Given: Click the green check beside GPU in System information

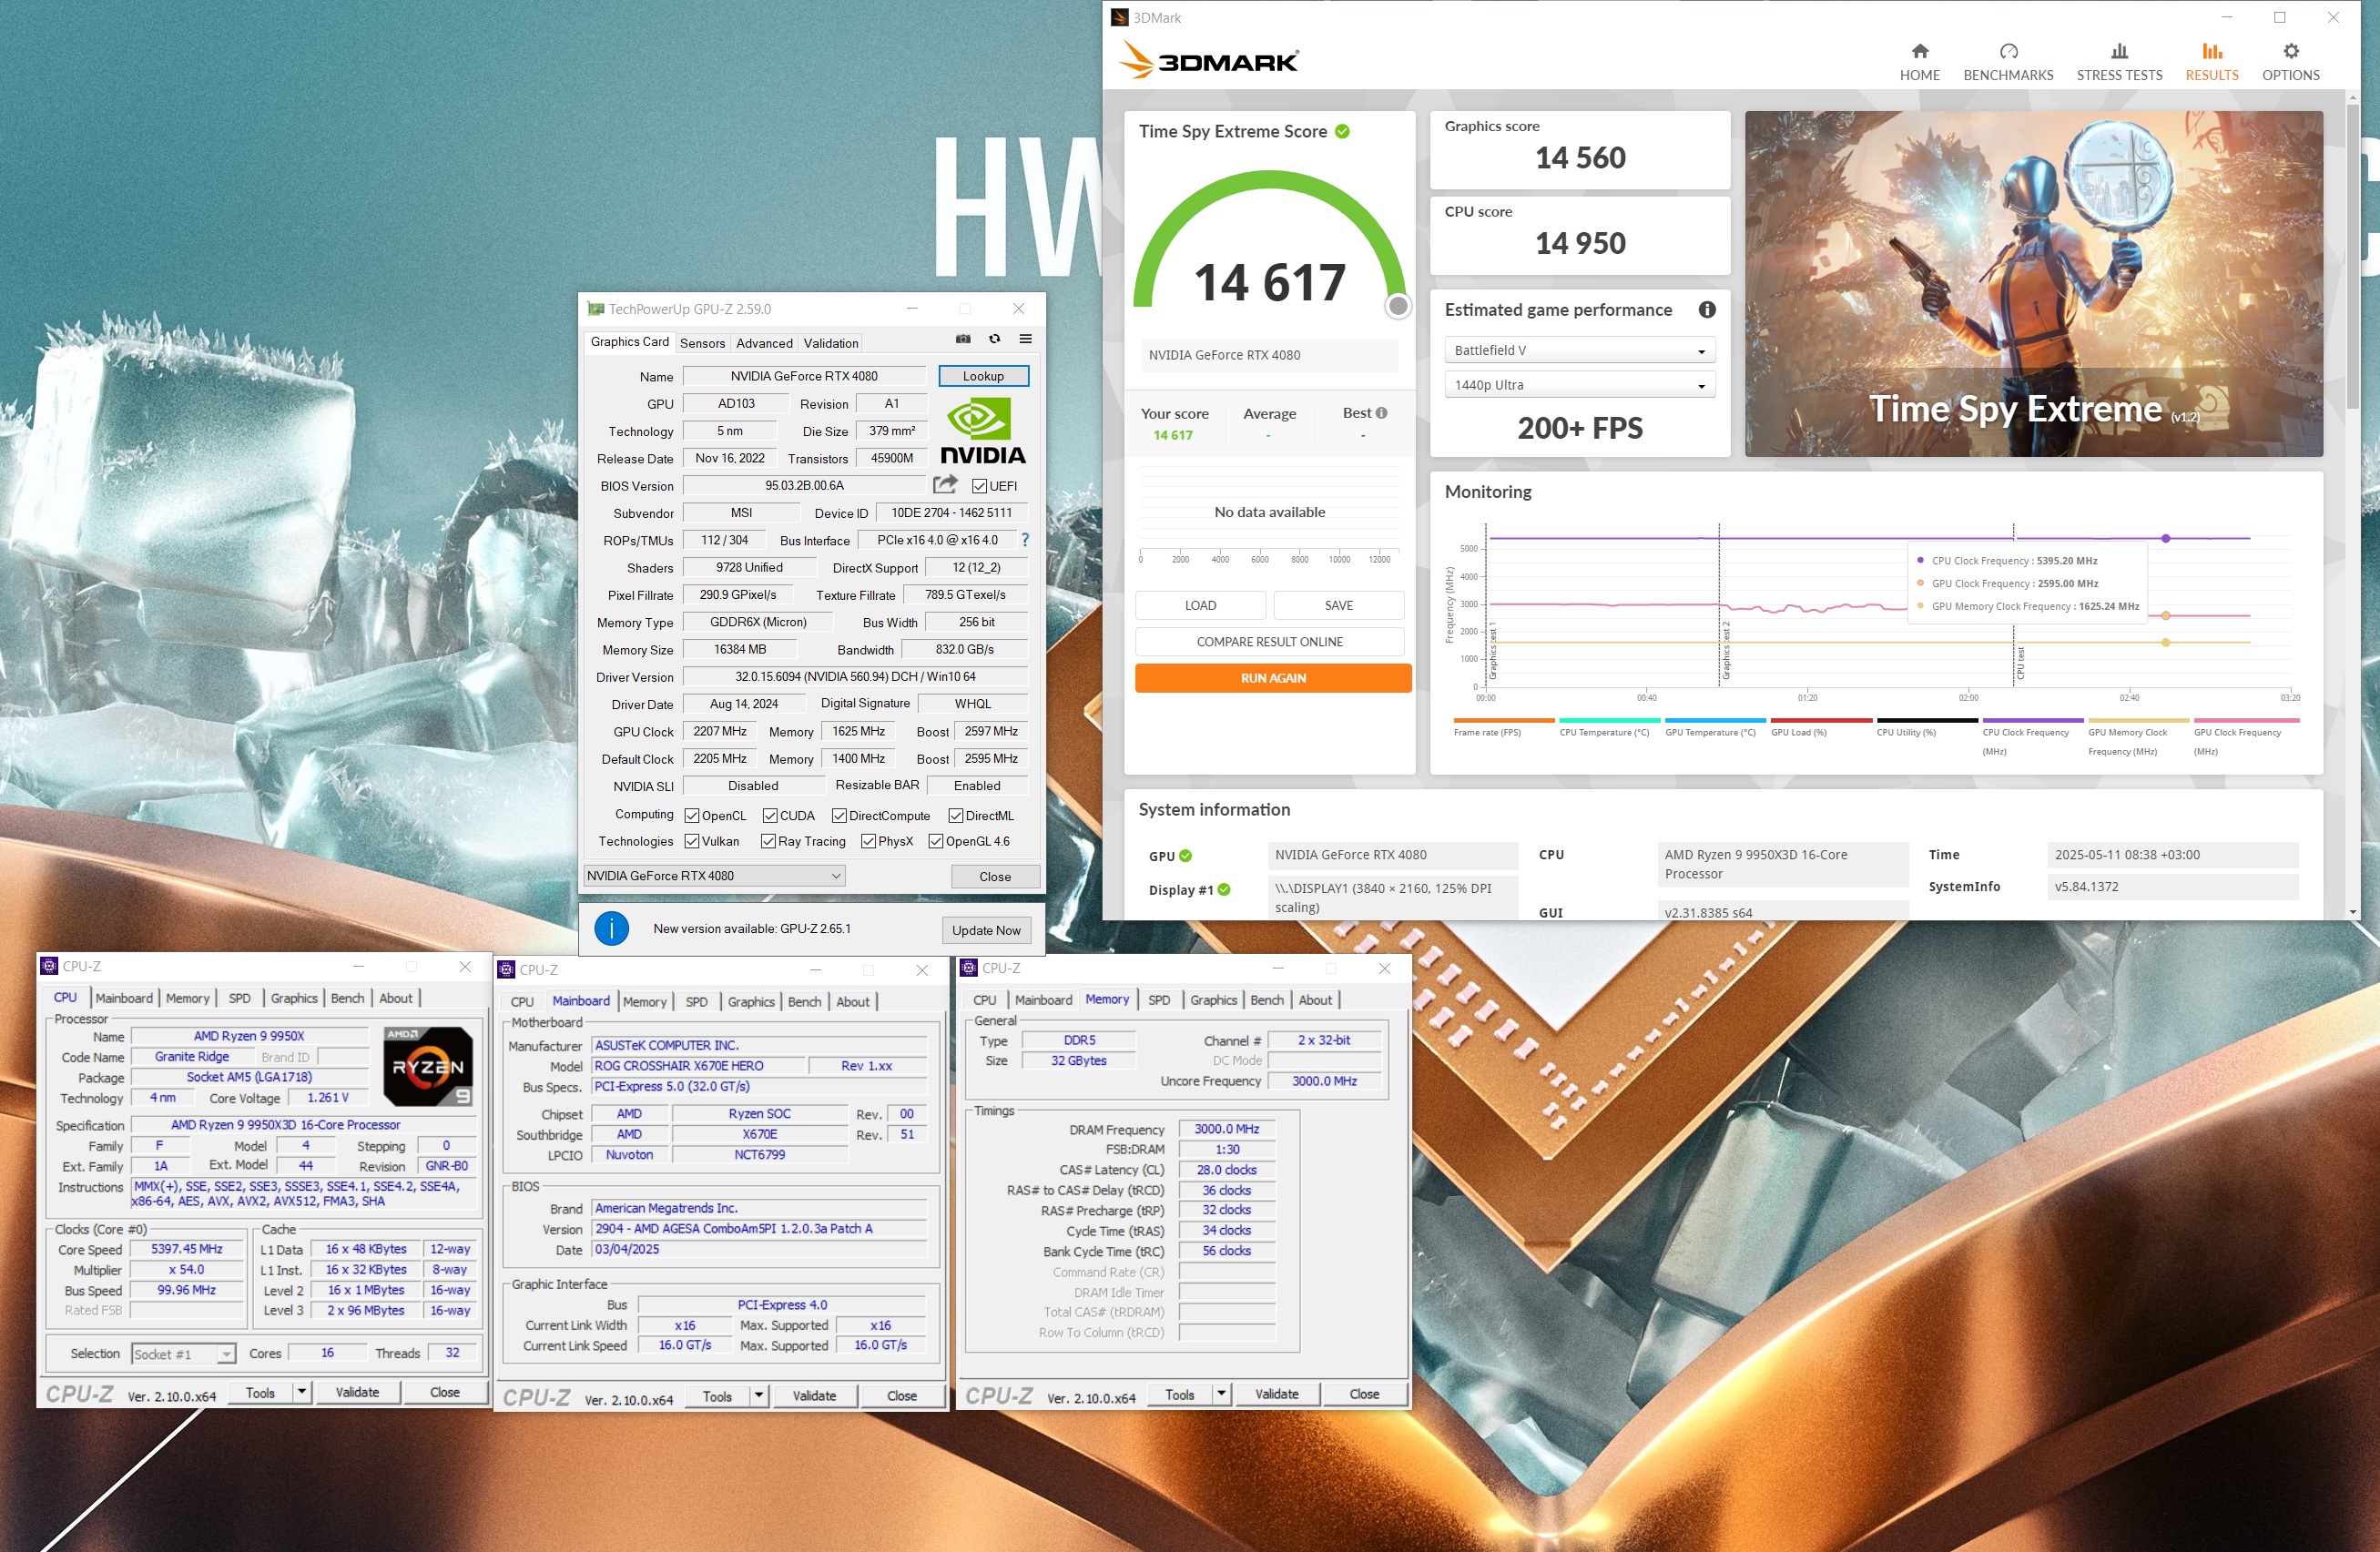Looking at the screenshot, I should (1185, 856).
